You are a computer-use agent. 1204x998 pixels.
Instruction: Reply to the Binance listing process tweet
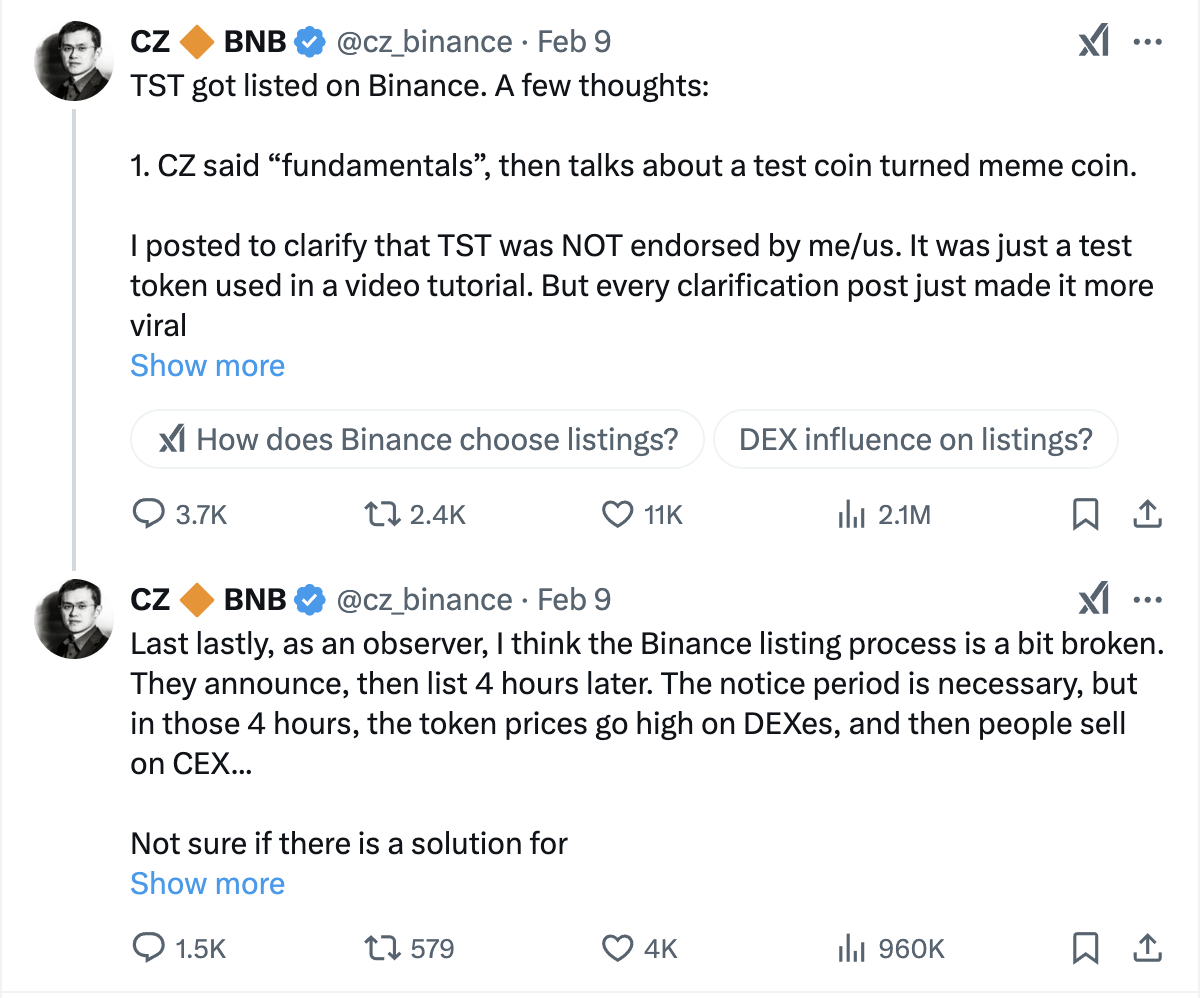coord(149,947)
